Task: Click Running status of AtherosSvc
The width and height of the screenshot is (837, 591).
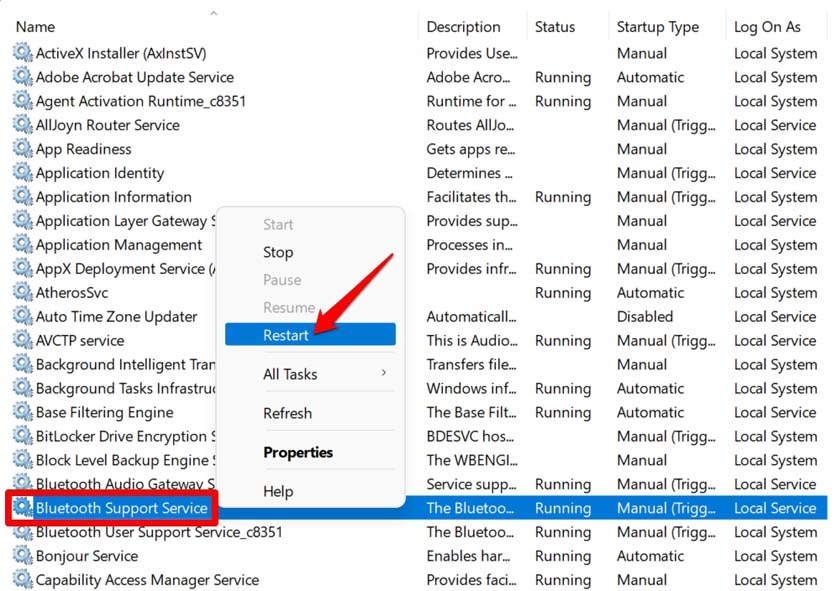Action: point(563,293)
